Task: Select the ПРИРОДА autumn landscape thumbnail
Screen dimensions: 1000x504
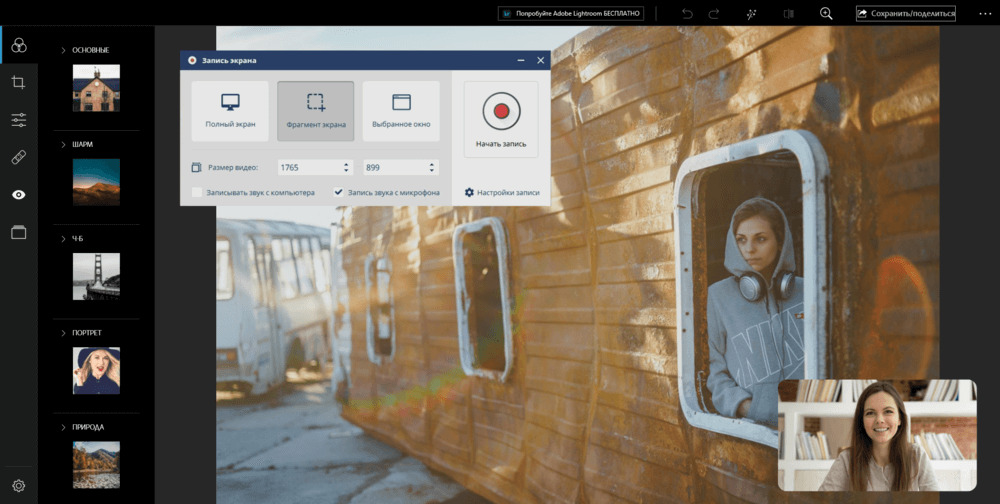Action: click(96, 465)
